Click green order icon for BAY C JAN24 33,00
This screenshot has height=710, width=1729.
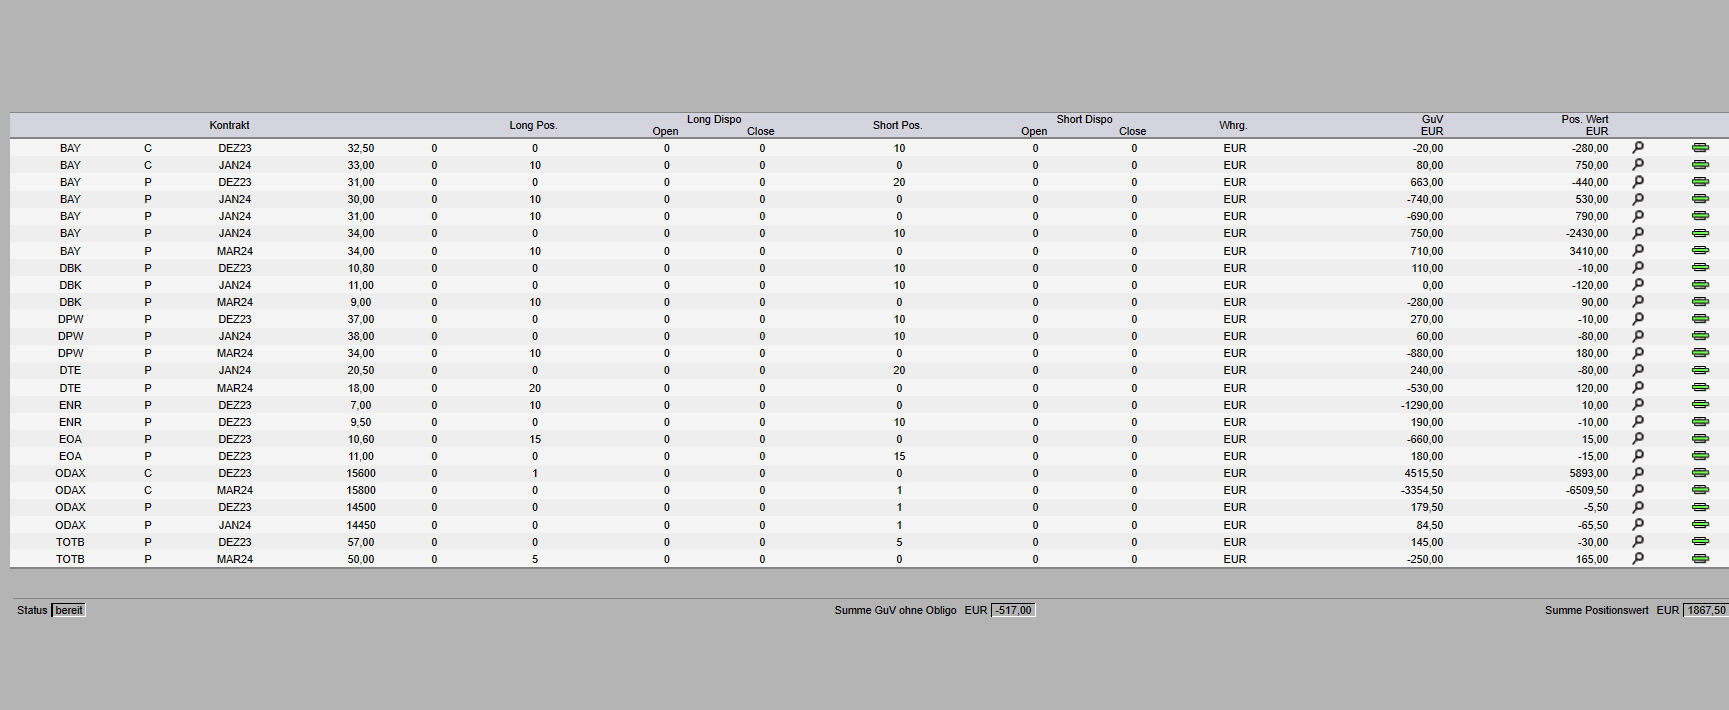pos(1700,165)
